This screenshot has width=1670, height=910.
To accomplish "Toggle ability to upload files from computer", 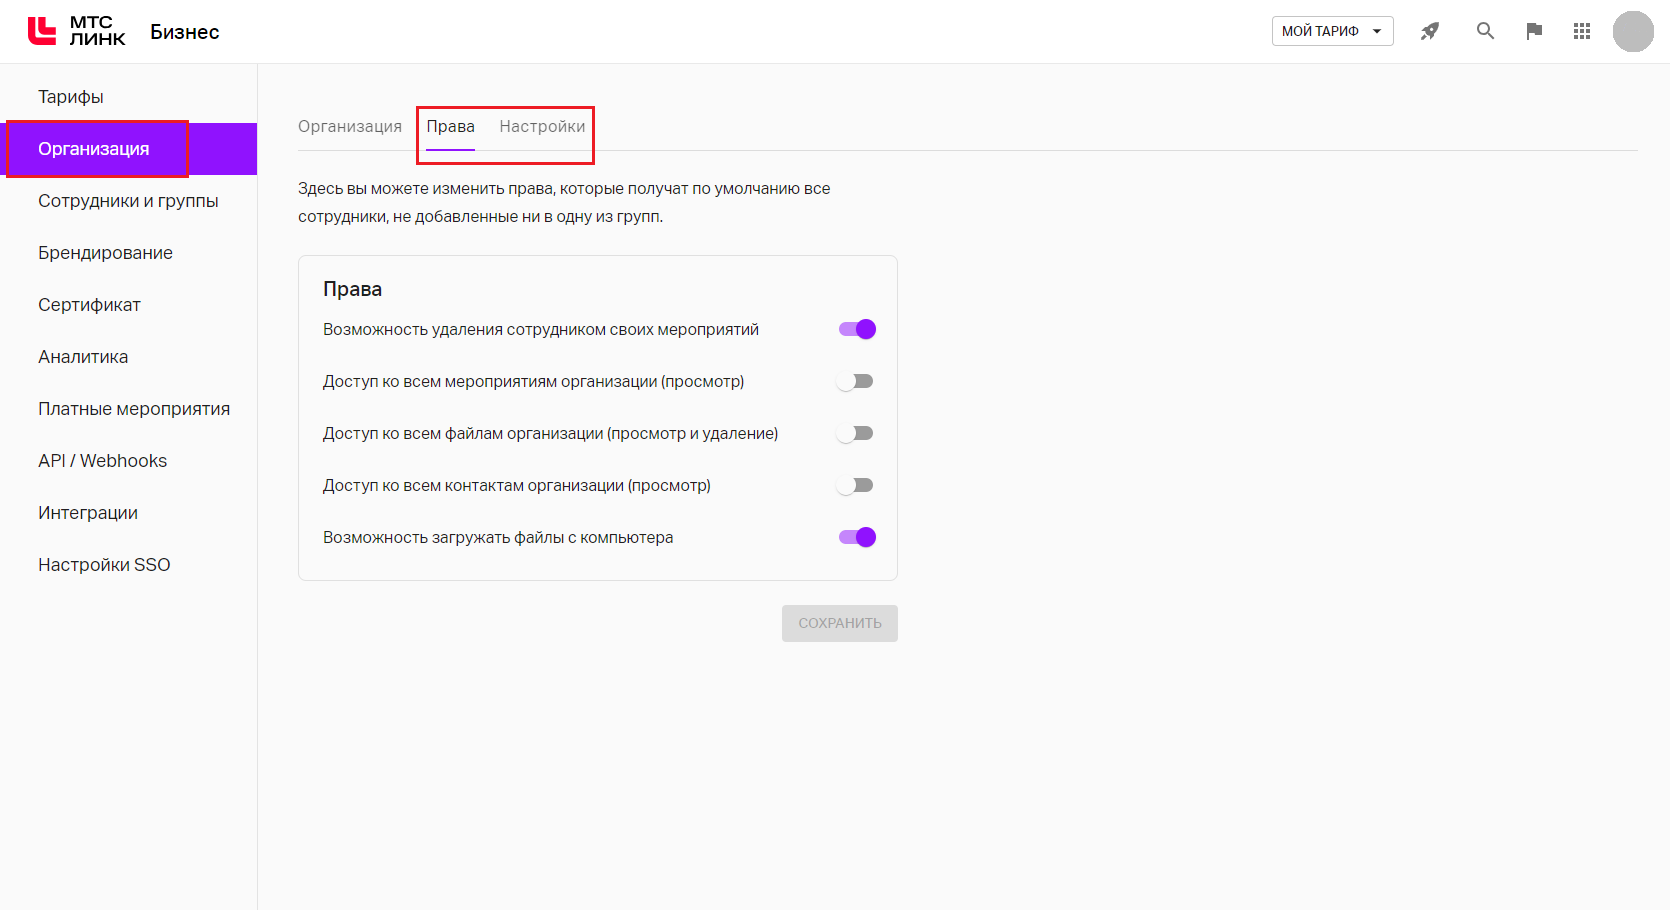I will (x=857, y=537).
